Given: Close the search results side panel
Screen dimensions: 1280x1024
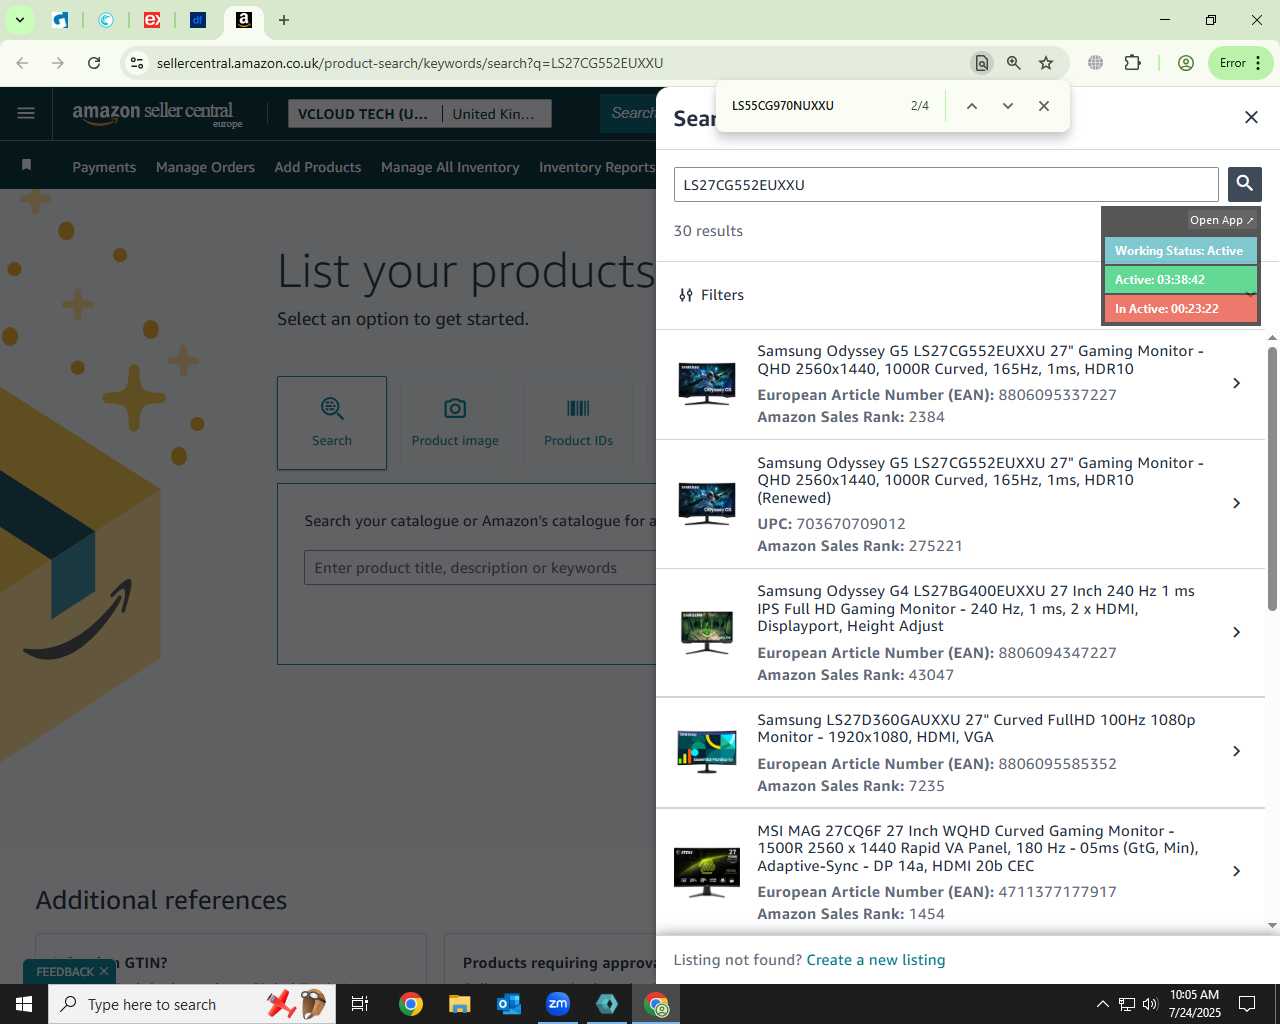Looking at the screenshot, I should 1251,117.
